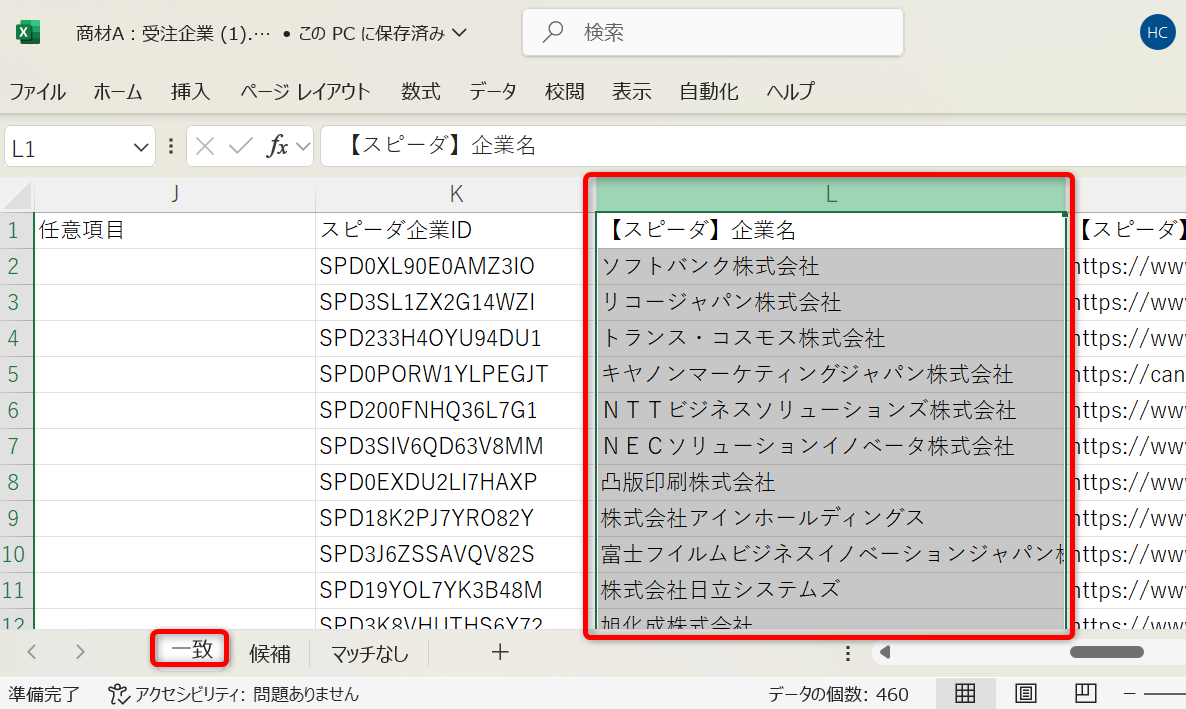The width and height of the screenshot is (1186, 709).
Task: Open the ファイル menu
Action: tap(37, 91)
